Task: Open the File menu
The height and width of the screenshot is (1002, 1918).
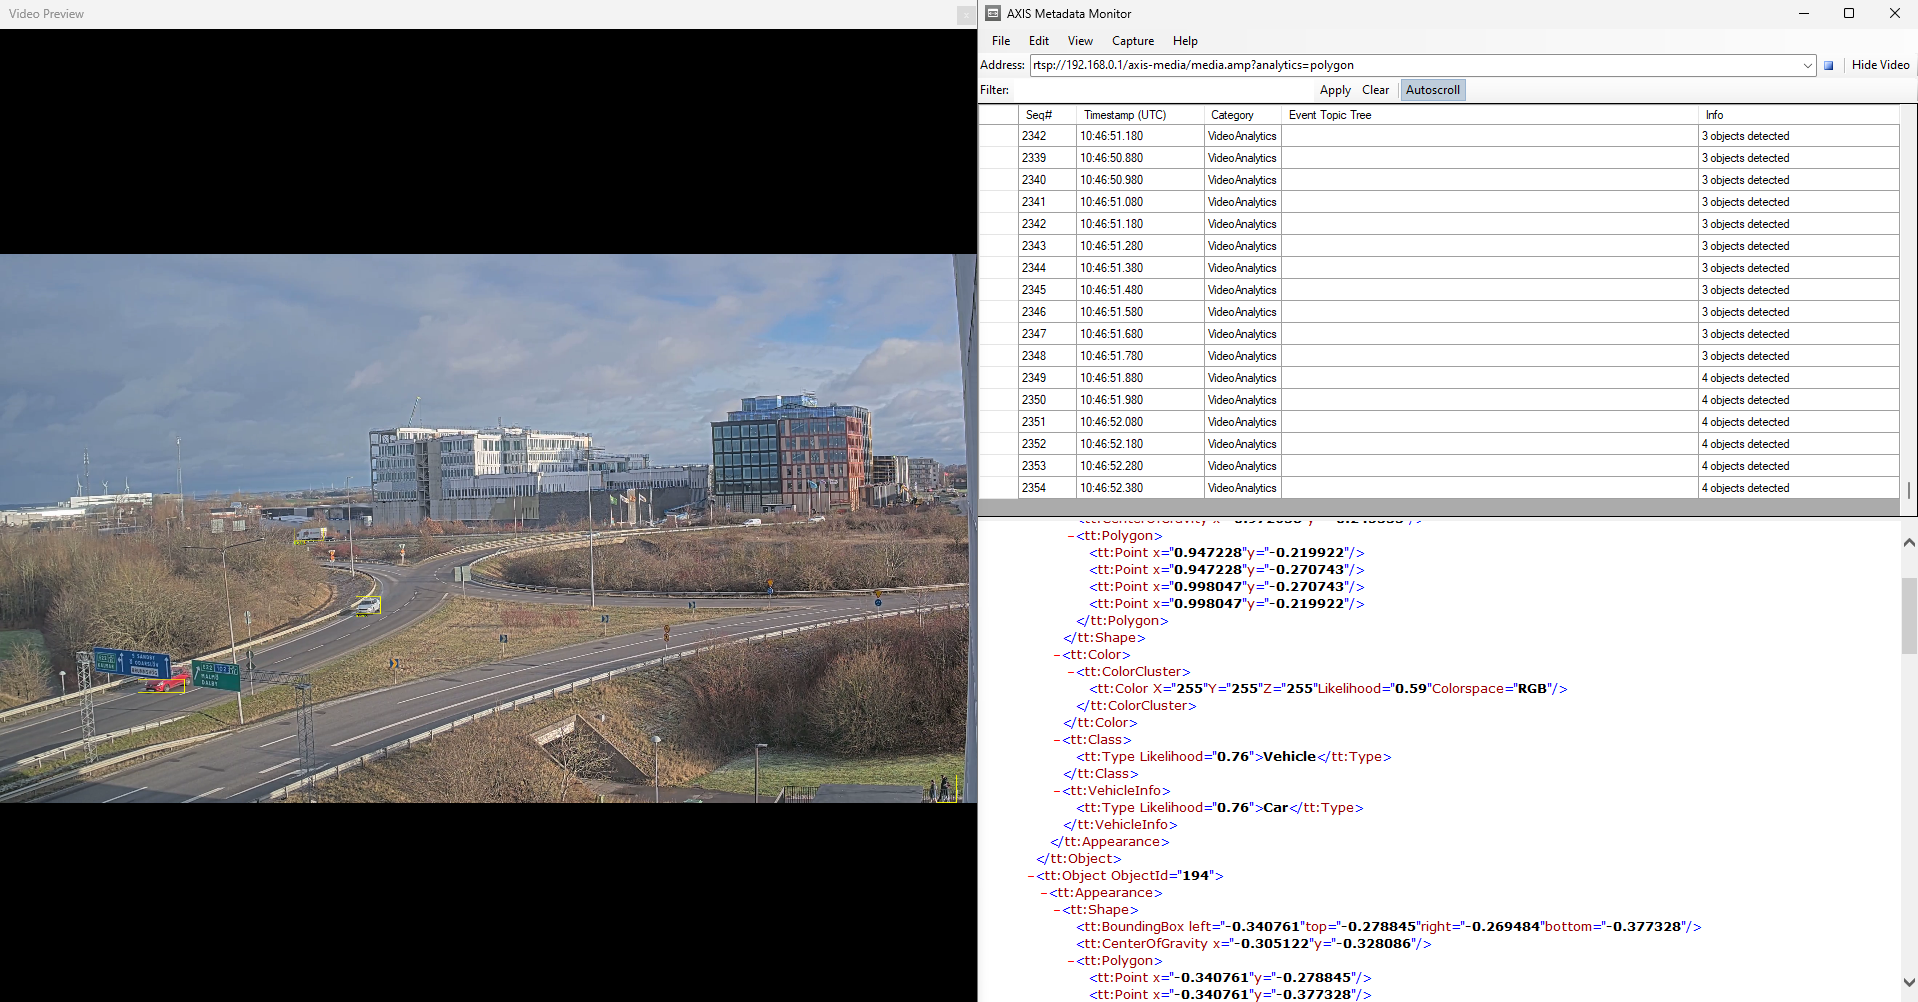Action: click(x=1001, y=41)
